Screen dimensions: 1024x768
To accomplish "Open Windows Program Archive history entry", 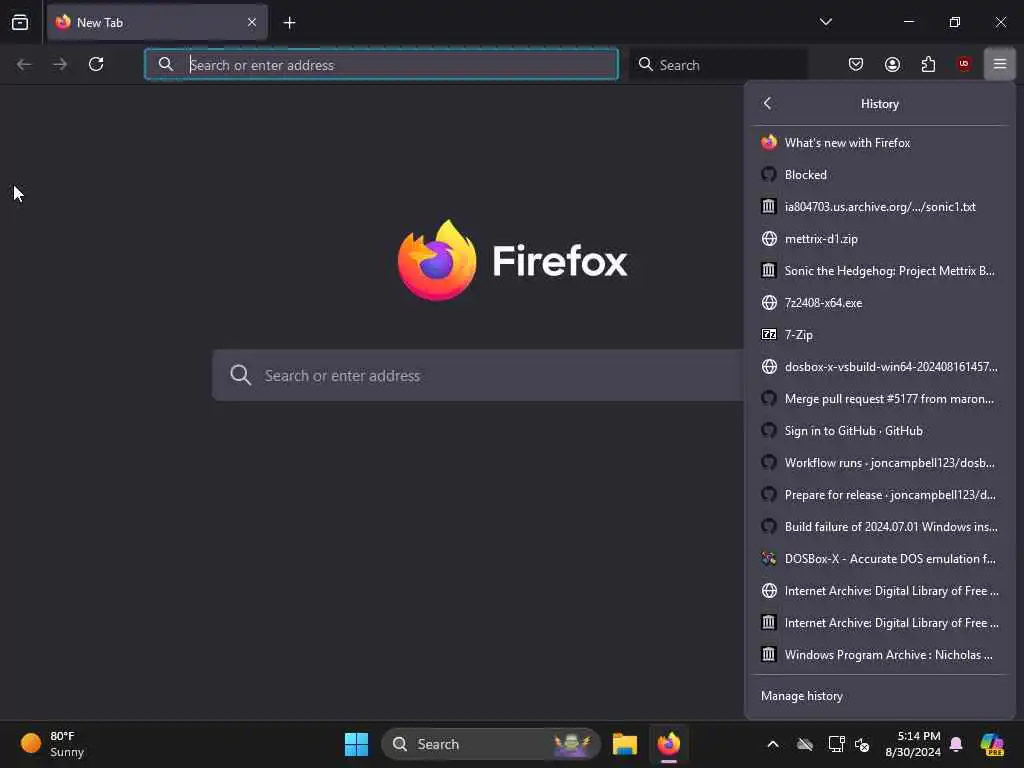I will (x=880, y=654).
